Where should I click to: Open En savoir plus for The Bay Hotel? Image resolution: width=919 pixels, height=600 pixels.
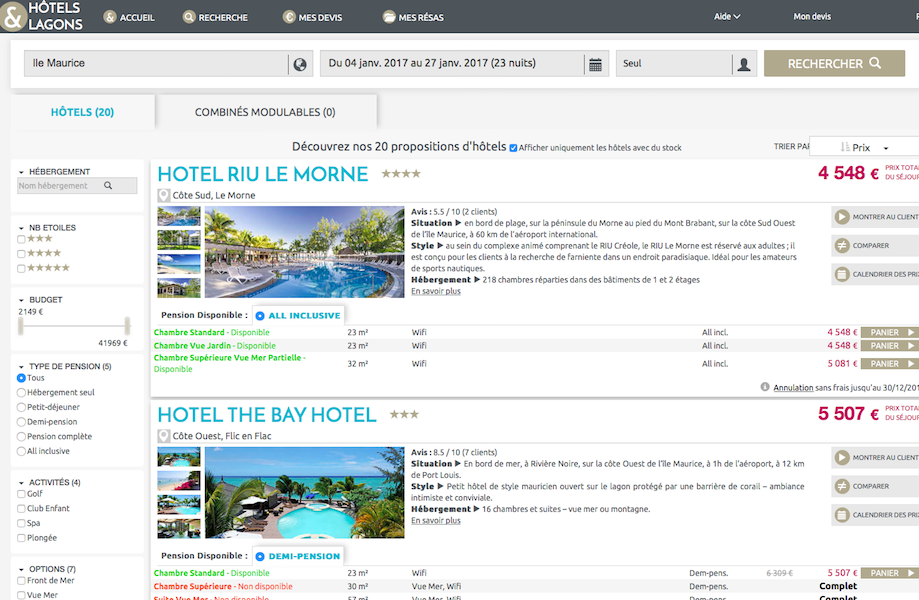435,520
